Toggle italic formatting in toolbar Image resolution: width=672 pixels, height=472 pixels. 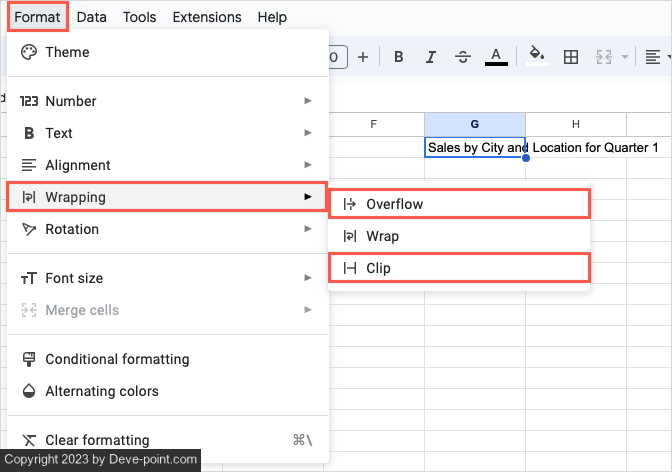[x=431, y=57]
